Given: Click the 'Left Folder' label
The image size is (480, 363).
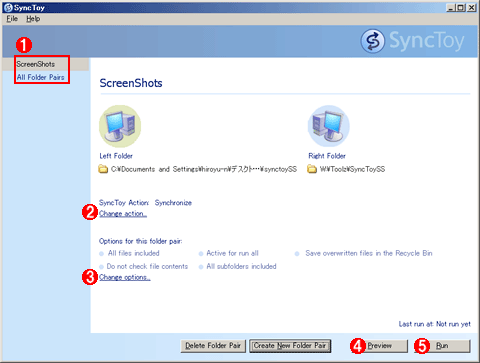Looking at the screenshot, I should 116,156.
